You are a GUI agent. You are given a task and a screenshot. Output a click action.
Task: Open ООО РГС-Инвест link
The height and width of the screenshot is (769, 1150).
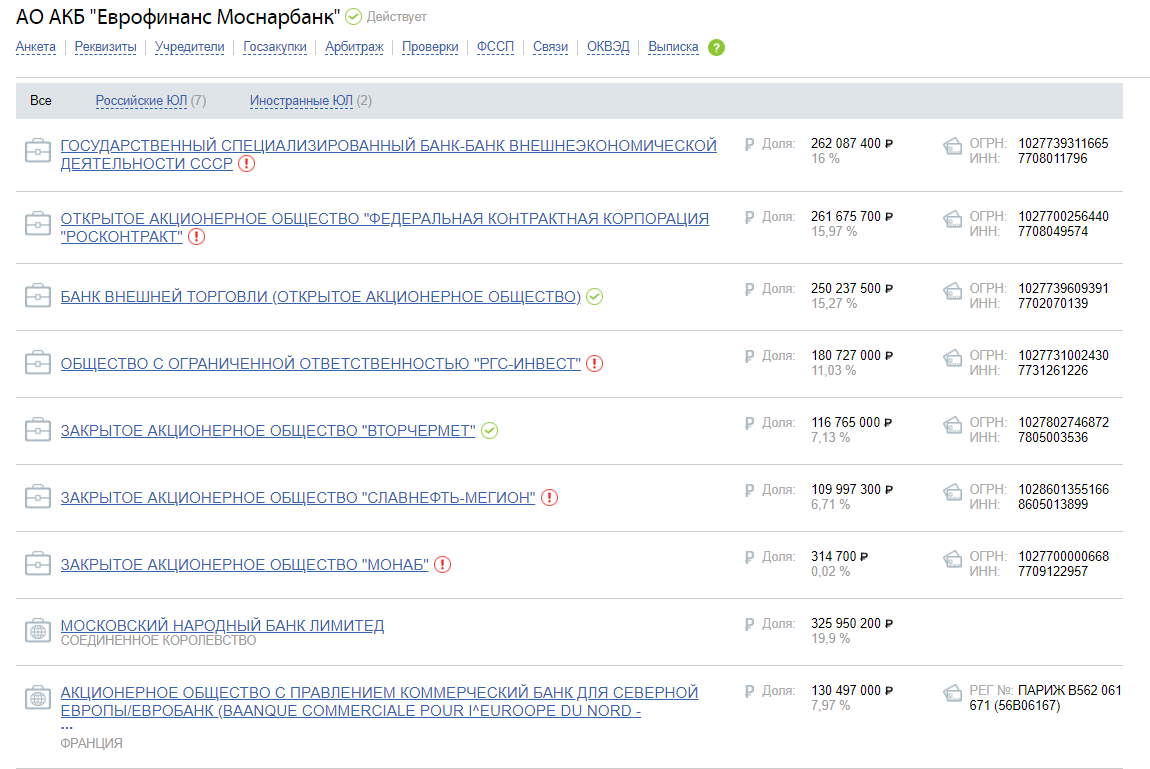(321, 364)
